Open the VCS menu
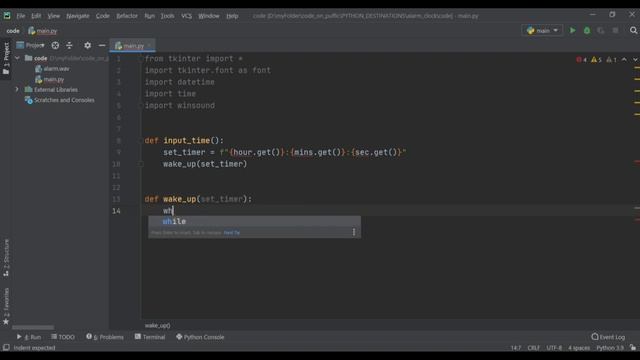640x360 pixels. point(187,16)
